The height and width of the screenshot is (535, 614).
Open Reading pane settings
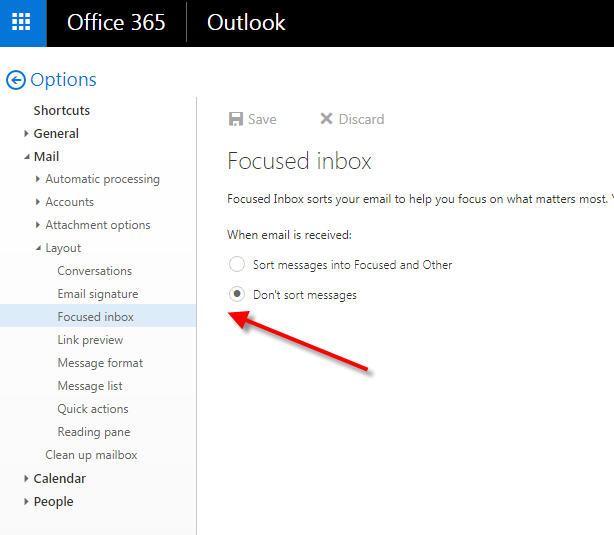pos(94,432)
